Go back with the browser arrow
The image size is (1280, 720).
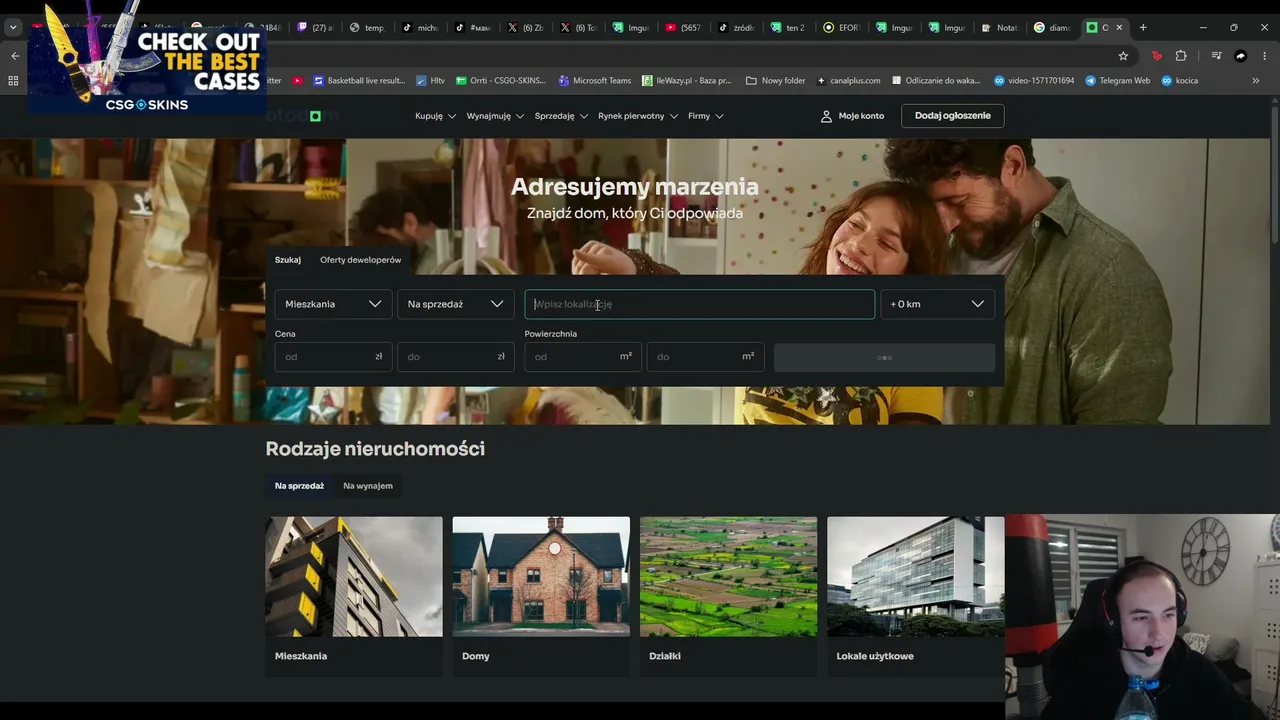15,56
